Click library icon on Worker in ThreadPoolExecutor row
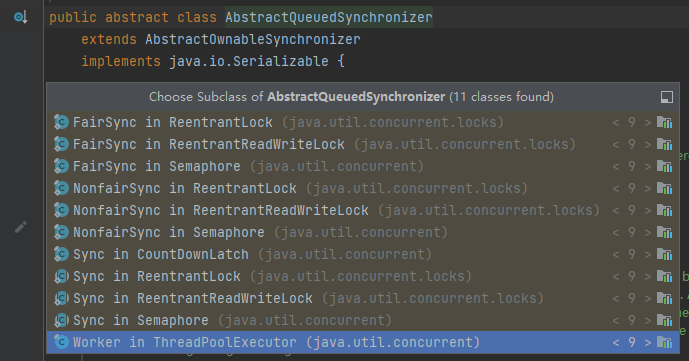Viewport: 689px width, 361px height. [664, 342]
